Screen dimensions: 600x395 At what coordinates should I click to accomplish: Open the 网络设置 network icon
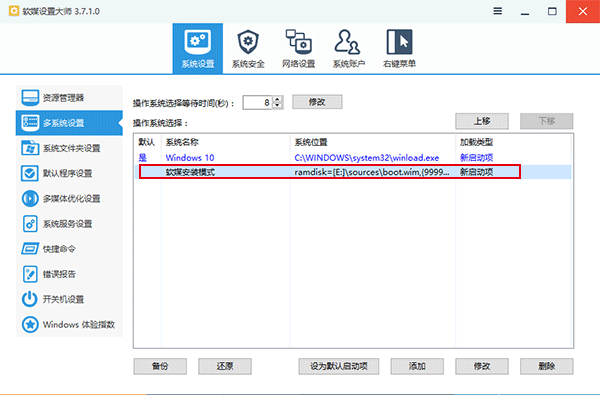tap(298, 42)
